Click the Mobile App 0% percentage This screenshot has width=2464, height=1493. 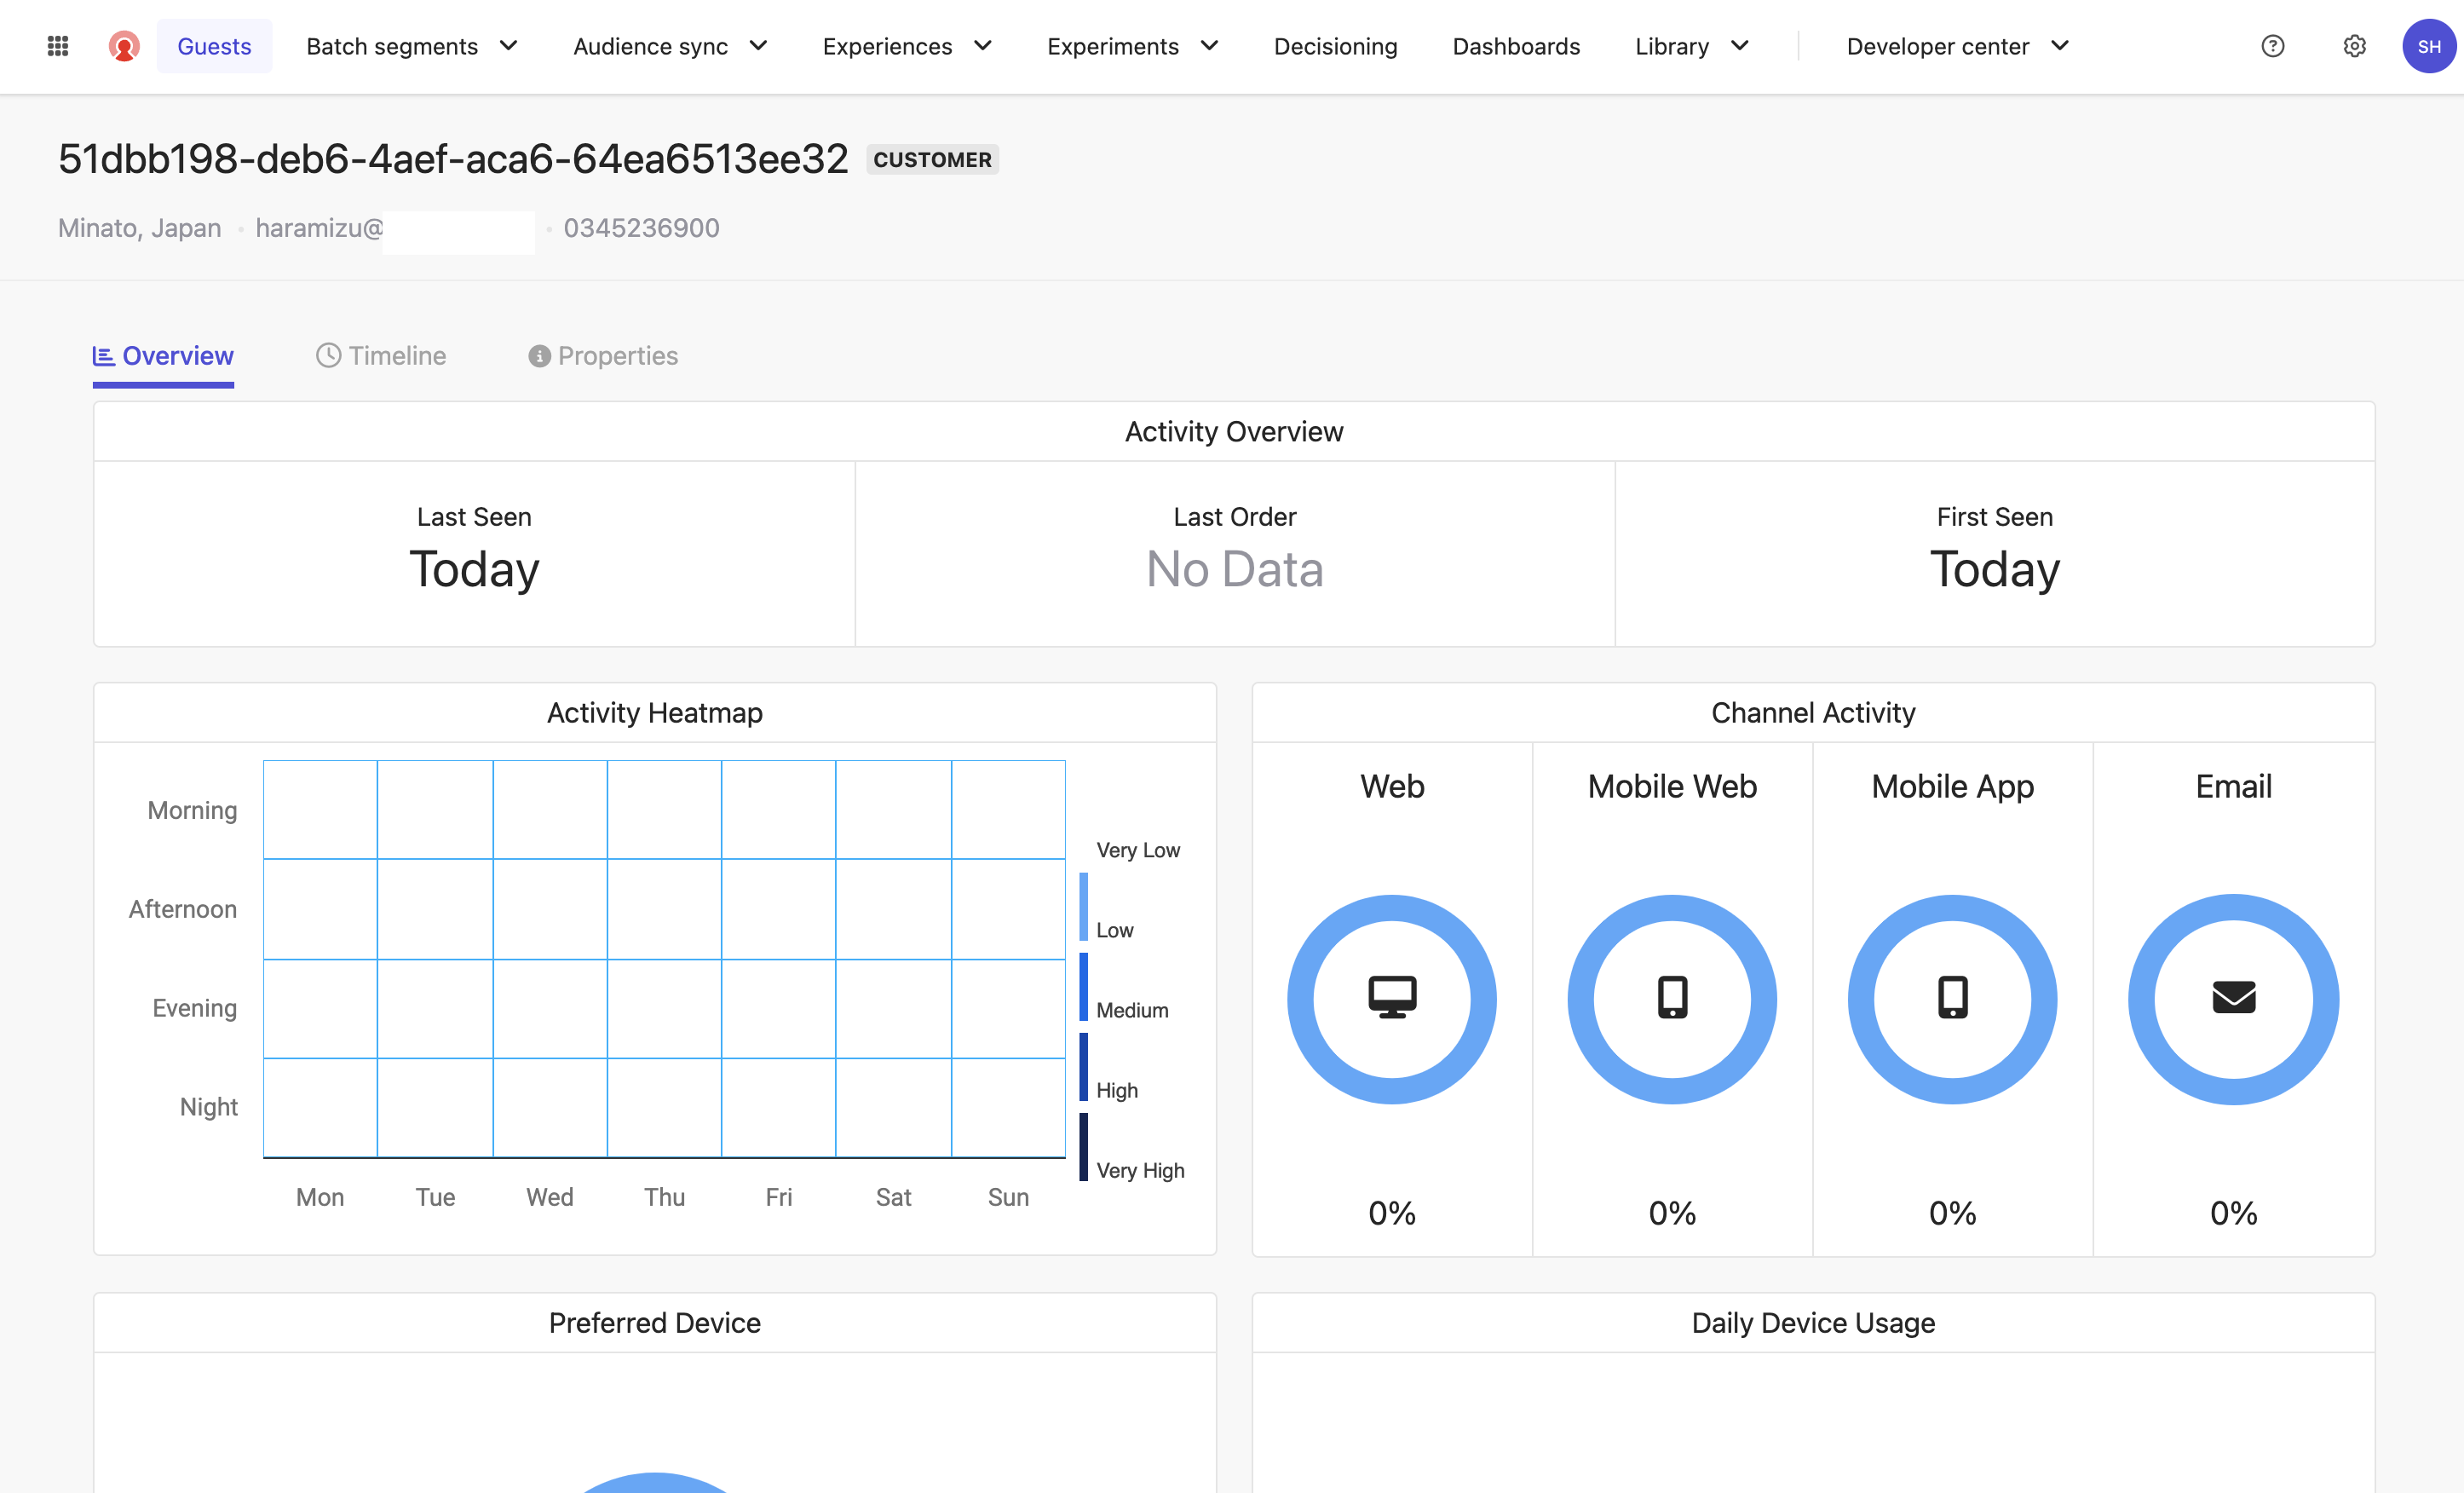[1952, 1213]
